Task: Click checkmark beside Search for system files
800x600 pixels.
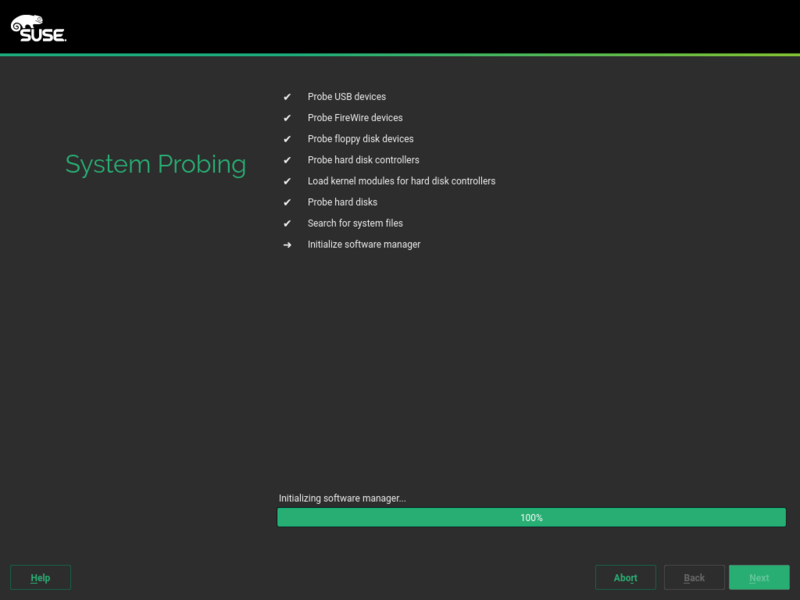Action: [x=287, y=223]
